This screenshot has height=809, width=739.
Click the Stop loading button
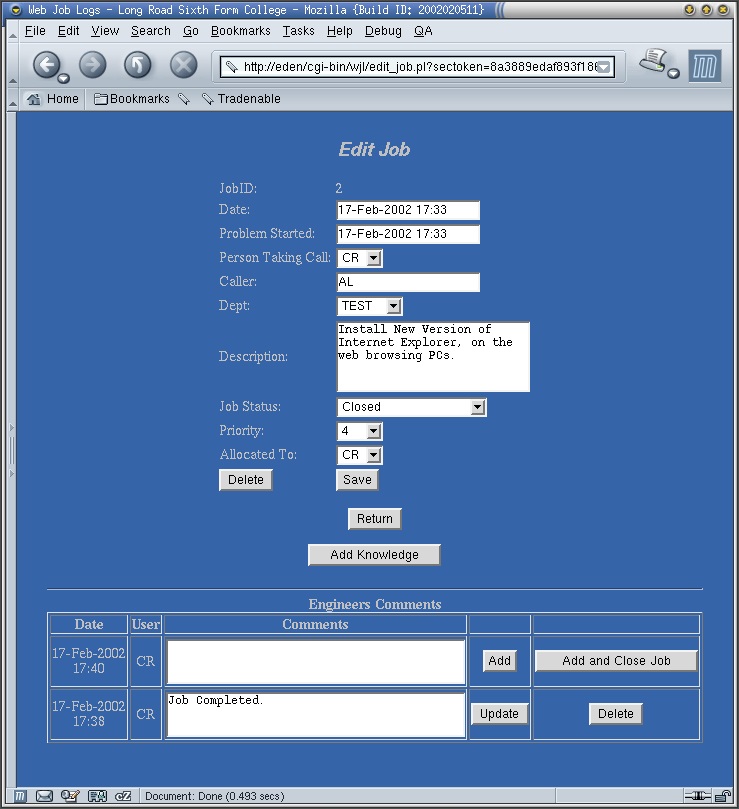point(184,65)
